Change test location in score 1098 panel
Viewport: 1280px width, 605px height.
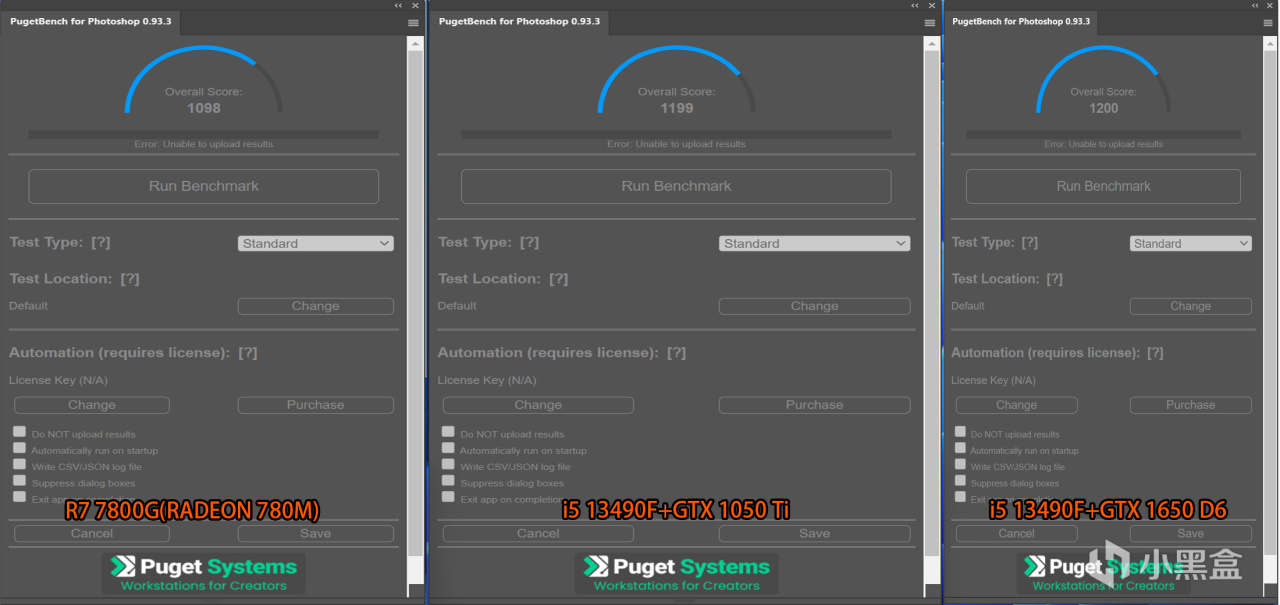coord(316,306)
